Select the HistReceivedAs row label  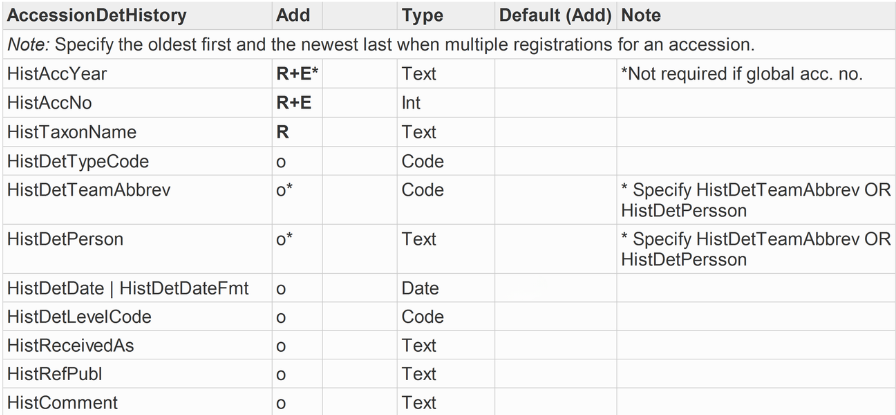(70, 345)
